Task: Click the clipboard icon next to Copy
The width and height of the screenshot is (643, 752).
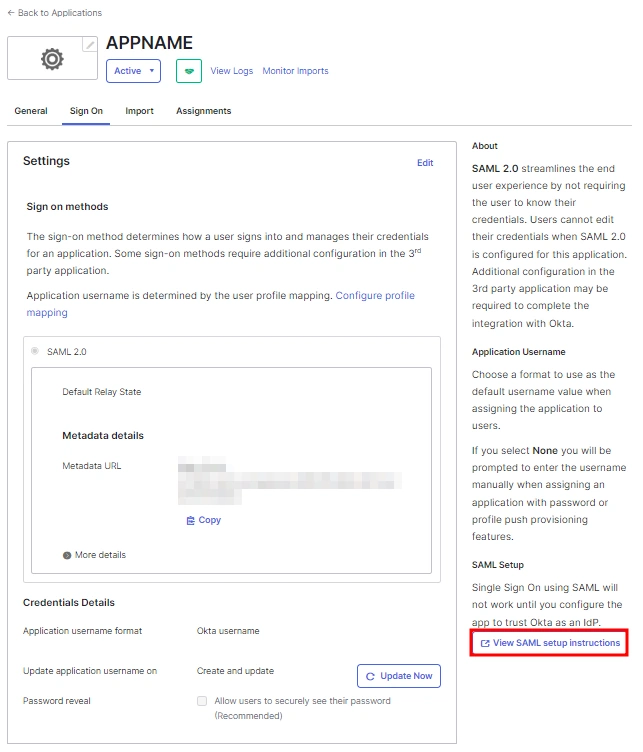Action: pos(190,520)
